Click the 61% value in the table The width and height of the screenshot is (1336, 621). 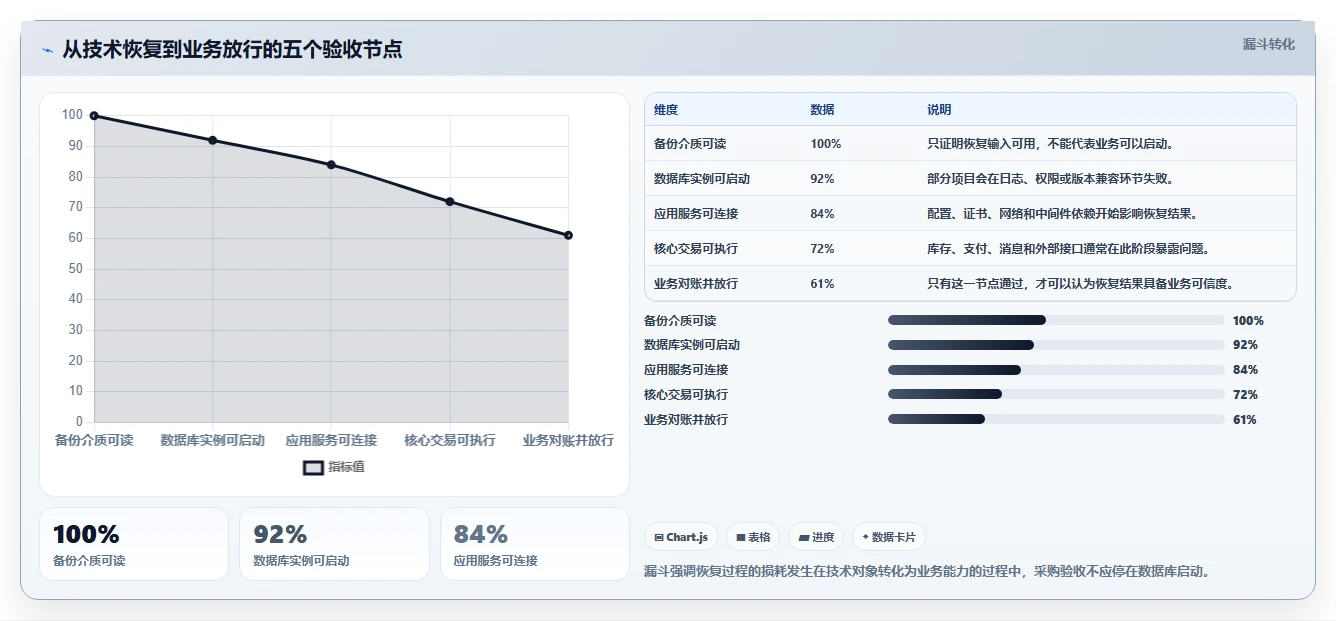(x=822, y=284)
